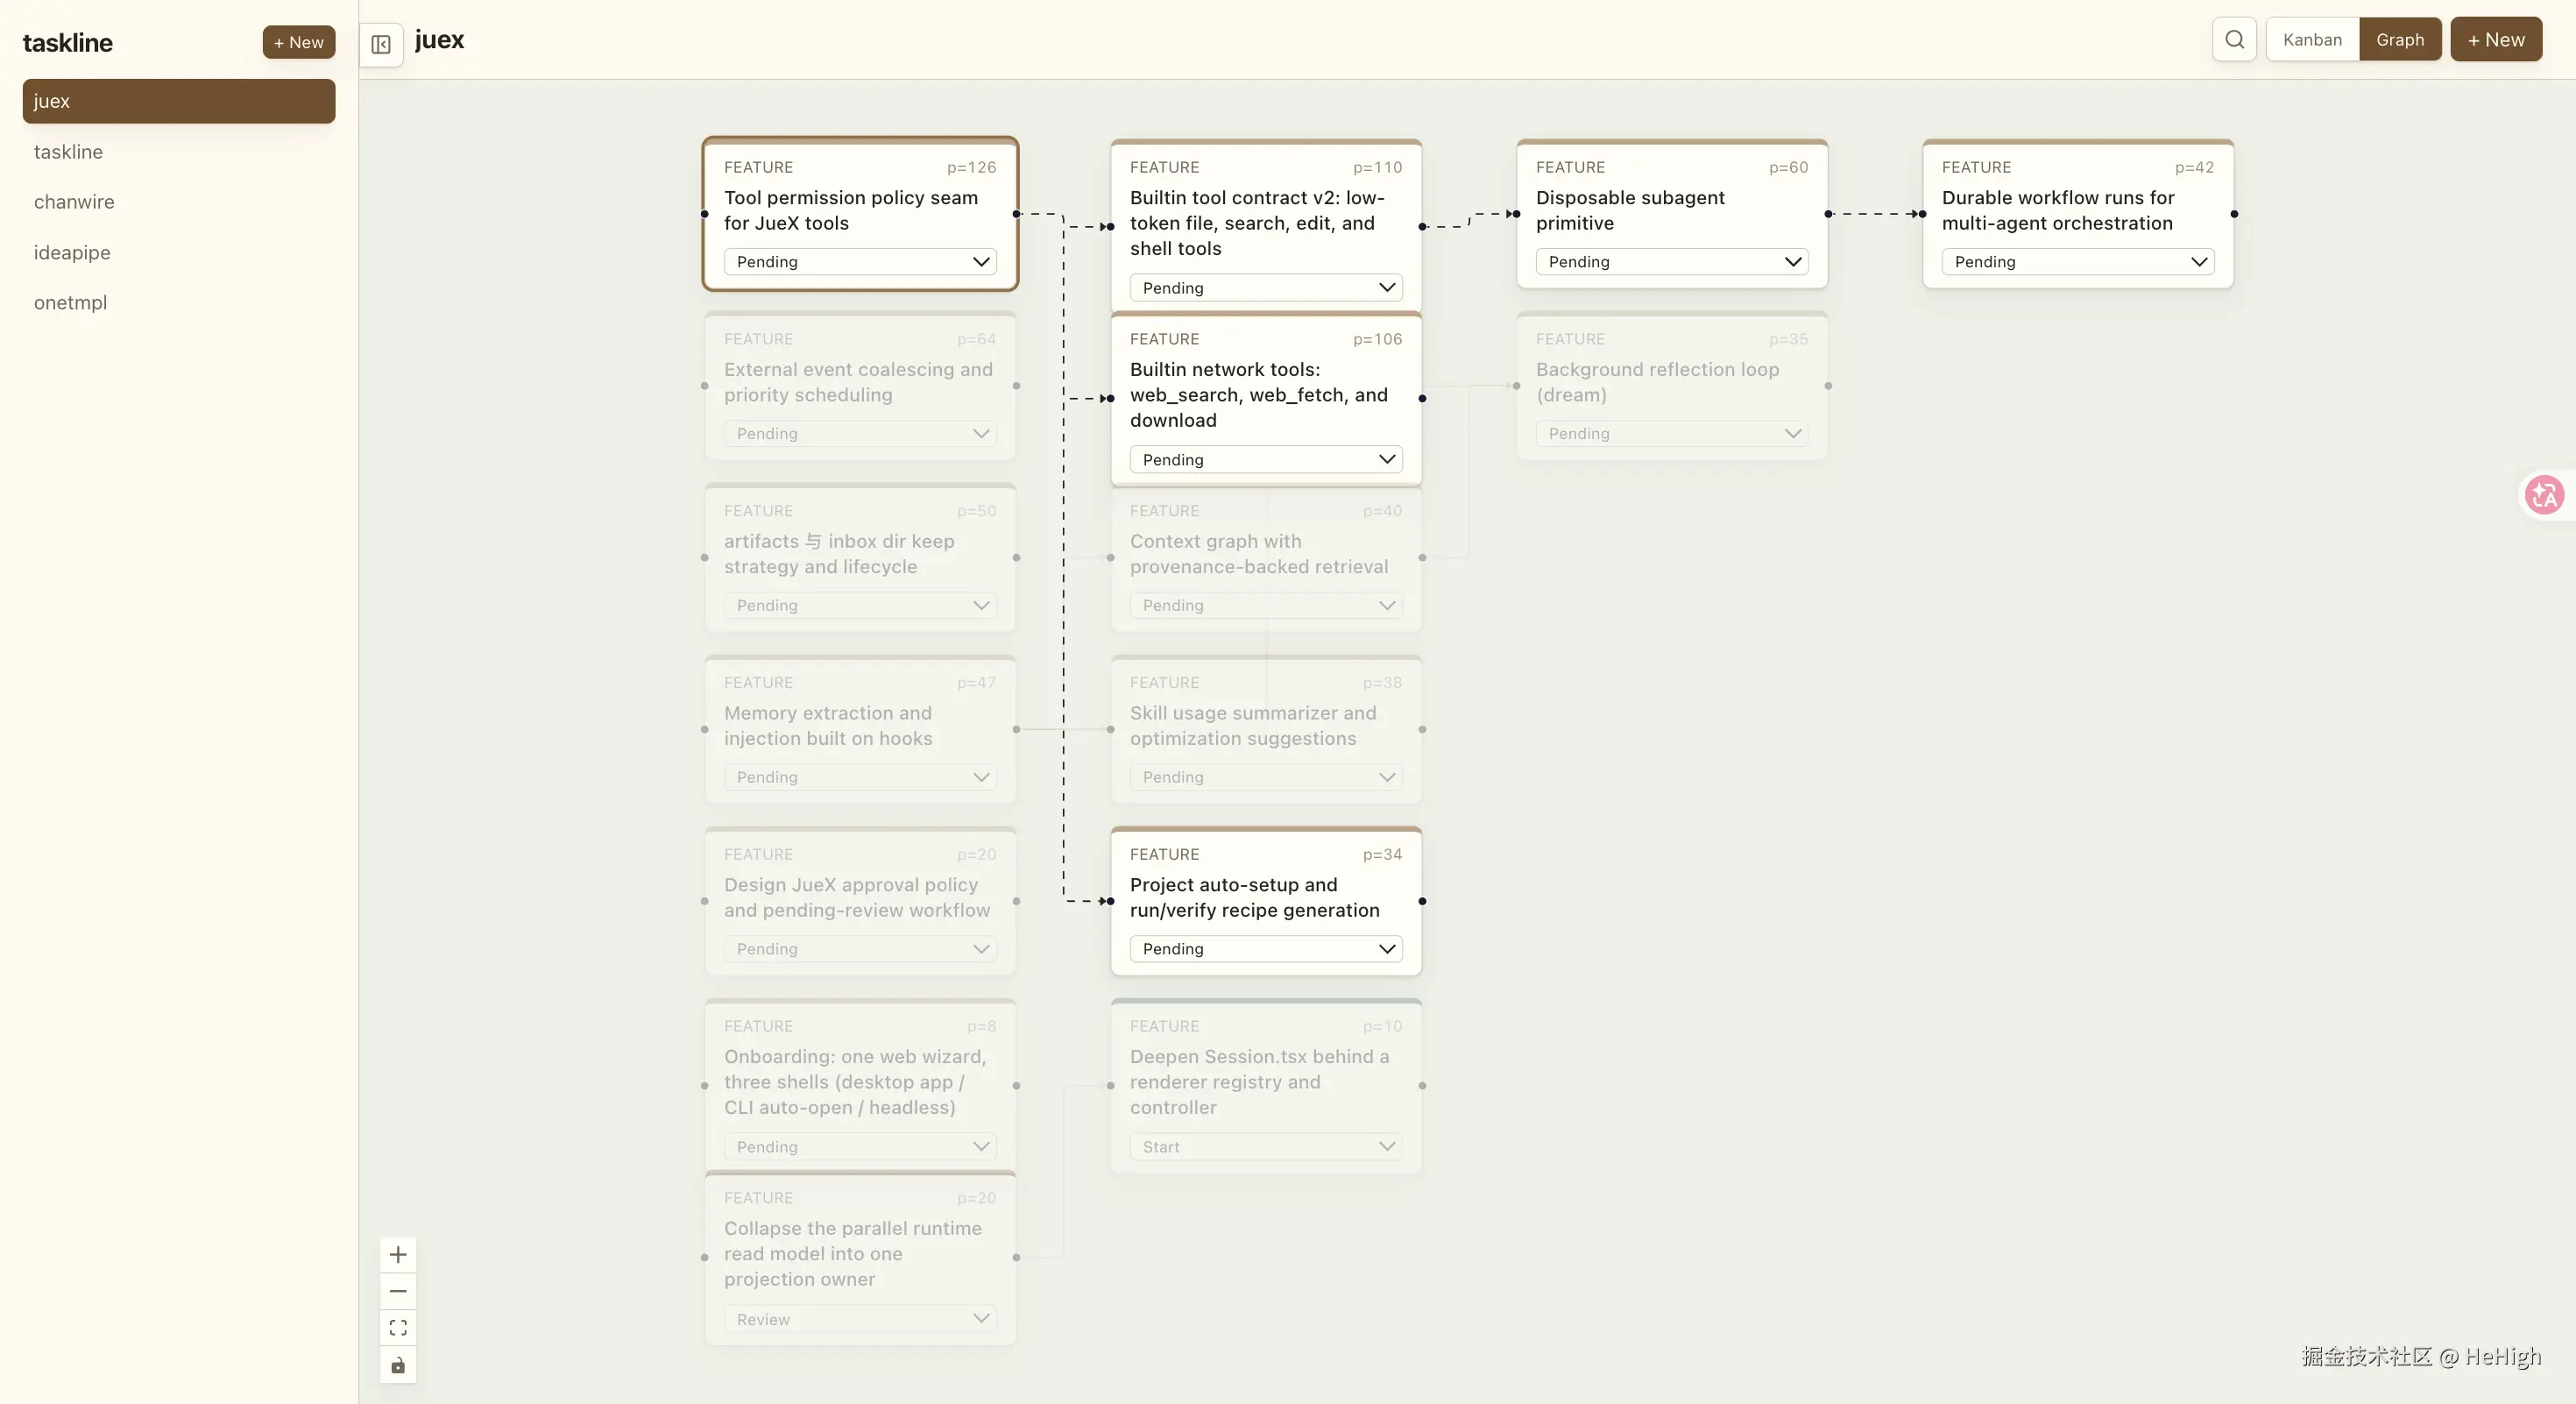This screenshot has width=2576, height=1404.
Task: Open status dropdown of Design JueX approval policy
Action: (x=860, y=949)
